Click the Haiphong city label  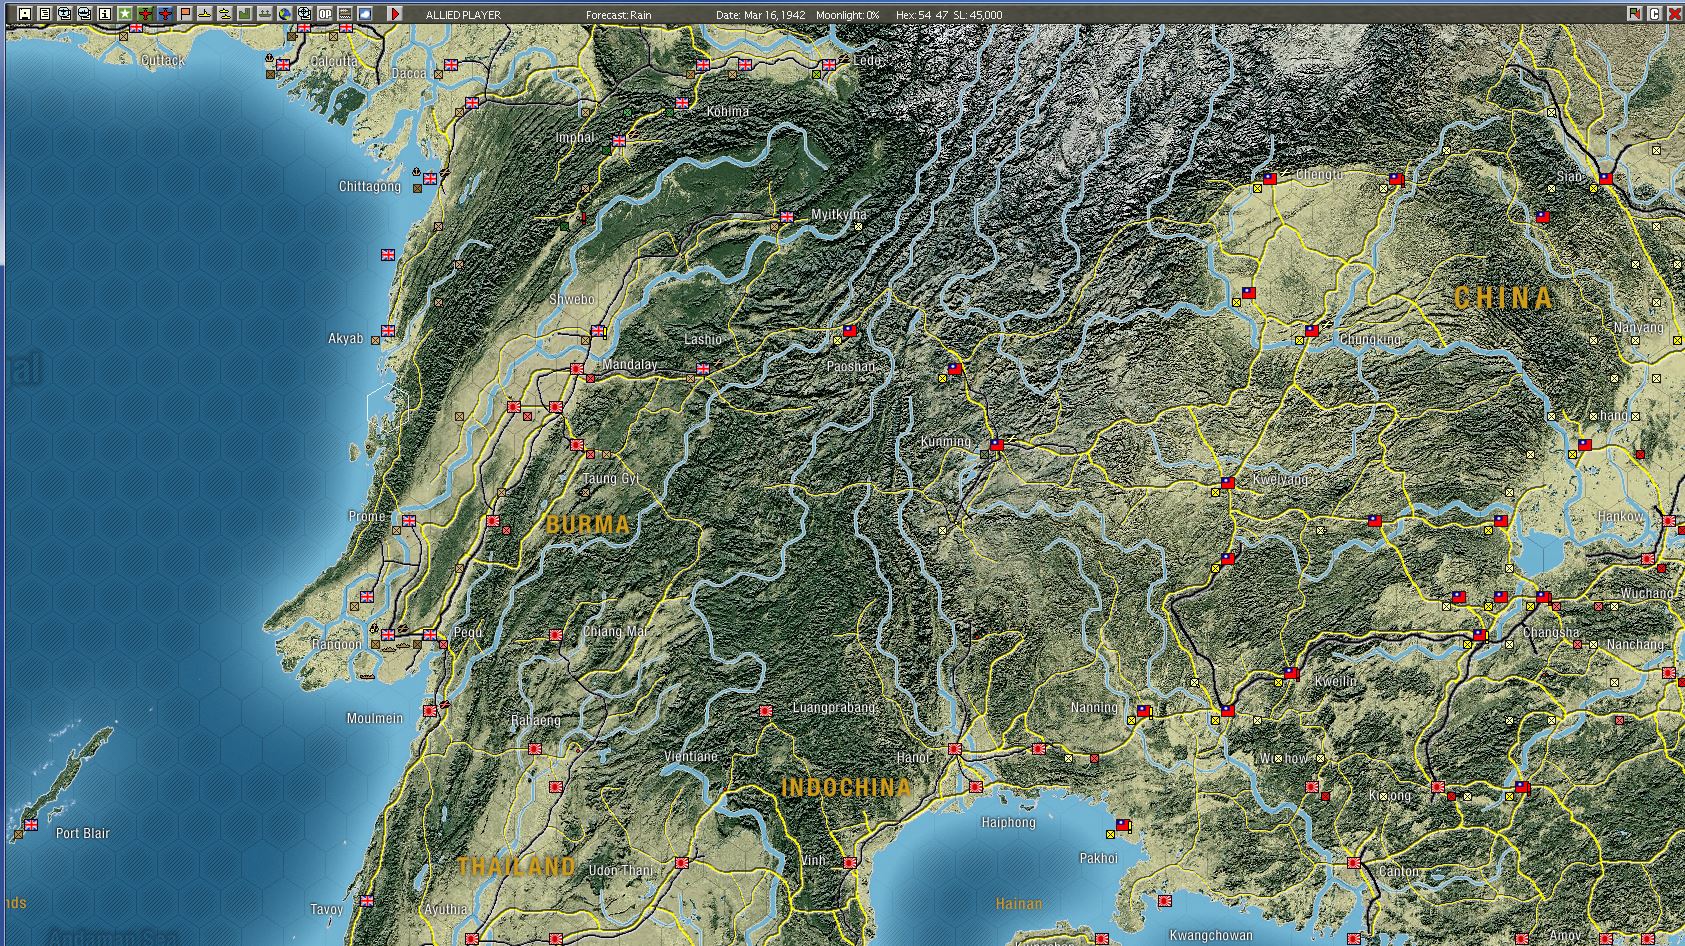(1008, 823)
